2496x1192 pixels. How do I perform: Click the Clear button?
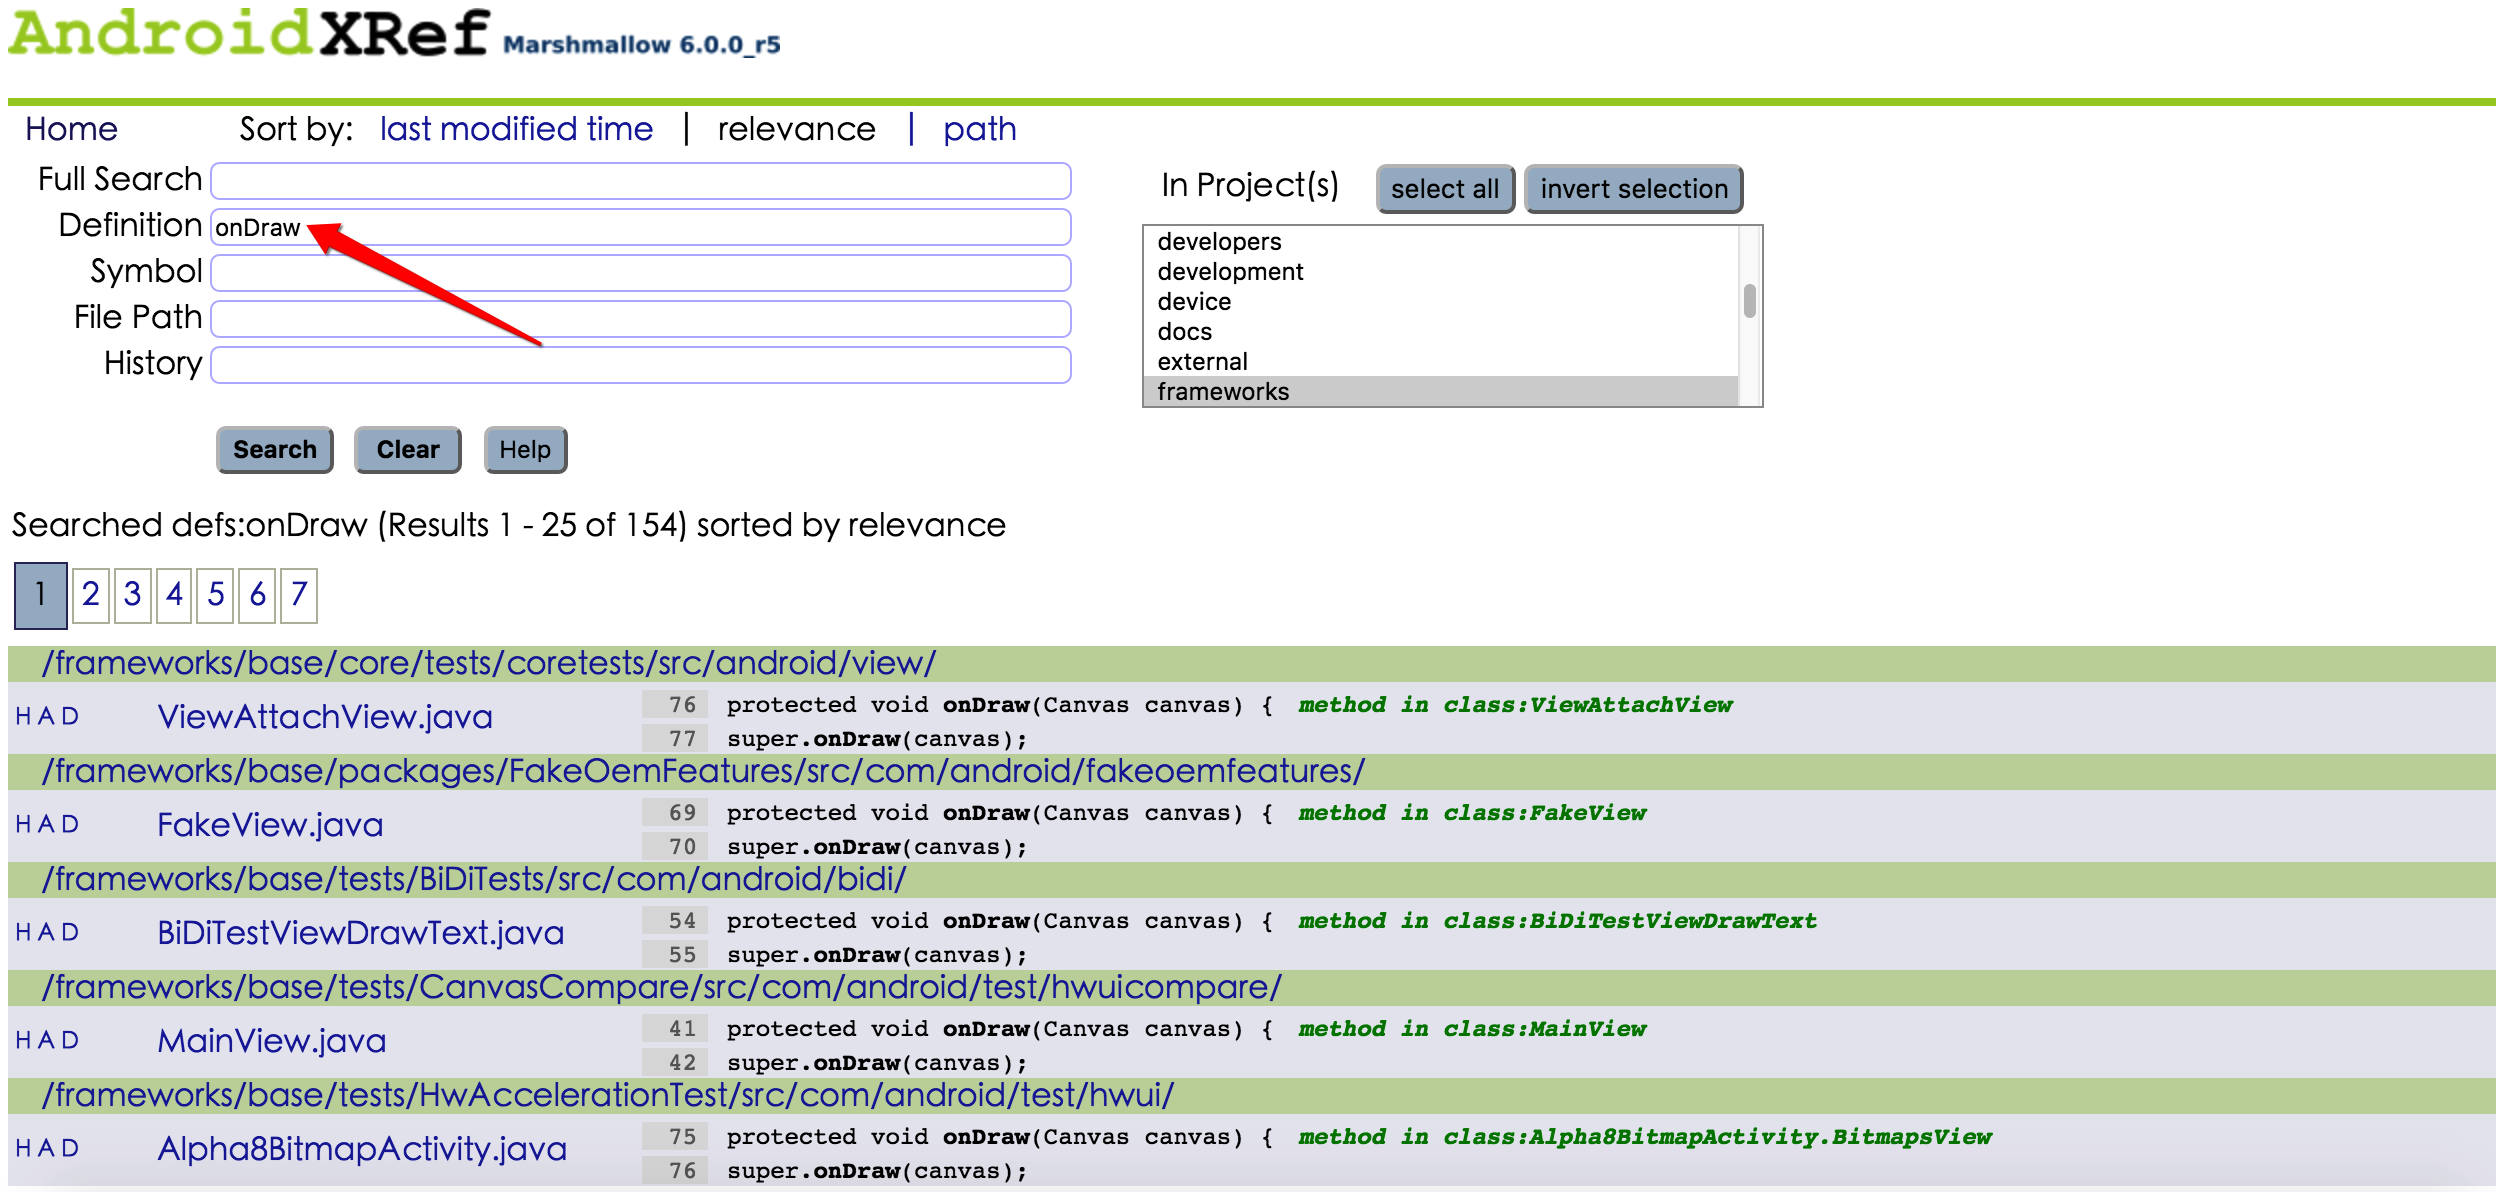pyautogui.click(x=408, y=450)
